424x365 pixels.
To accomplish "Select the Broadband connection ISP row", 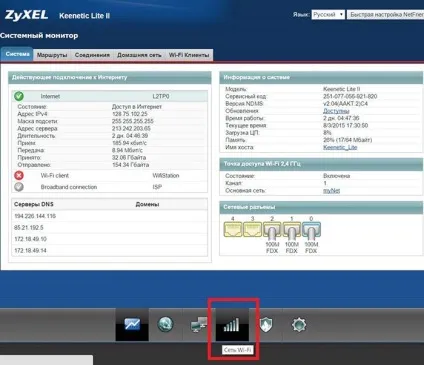I will 110,187.
